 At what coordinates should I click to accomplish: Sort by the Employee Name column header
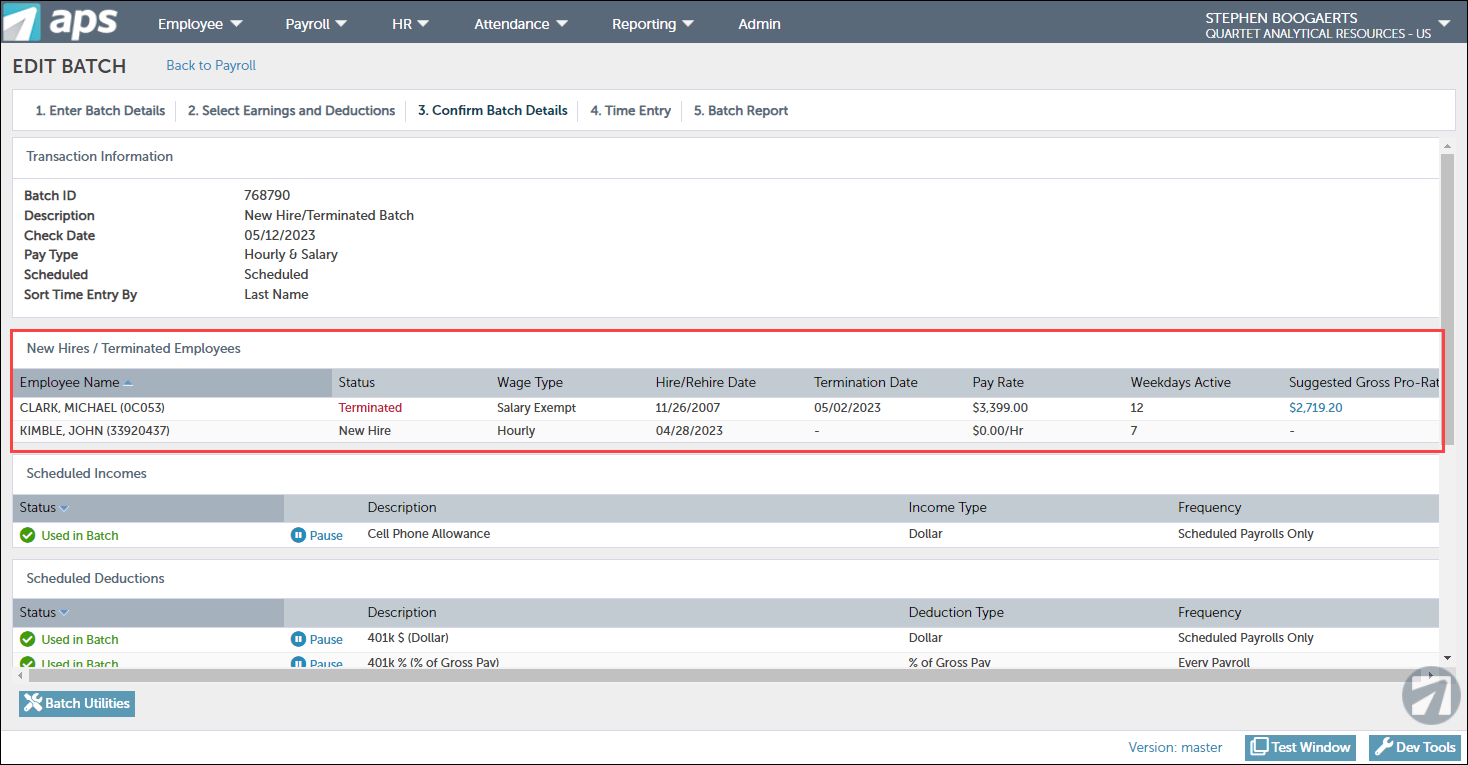[70, 382]
